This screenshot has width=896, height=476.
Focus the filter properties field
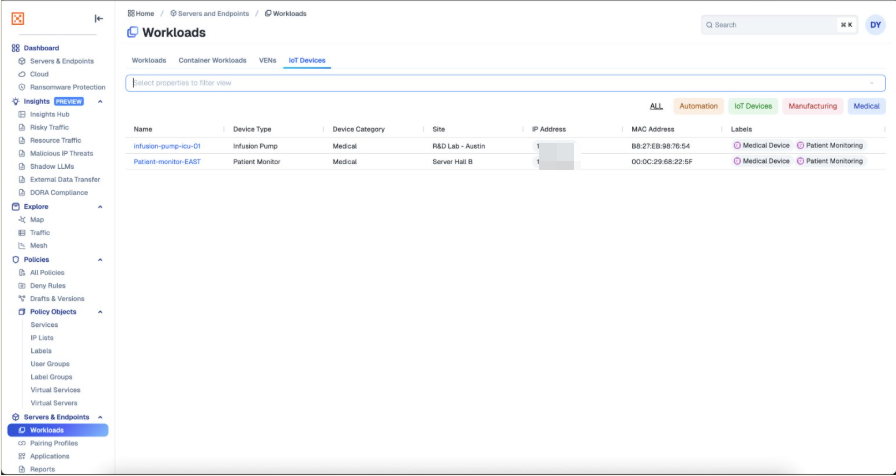(505, 83)
